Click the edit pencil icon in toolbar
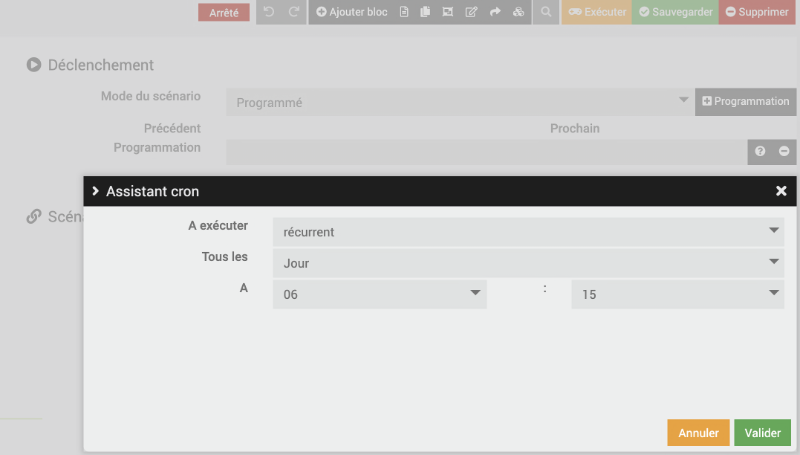Viewport: 800px width, 455px height. point(471,12)
